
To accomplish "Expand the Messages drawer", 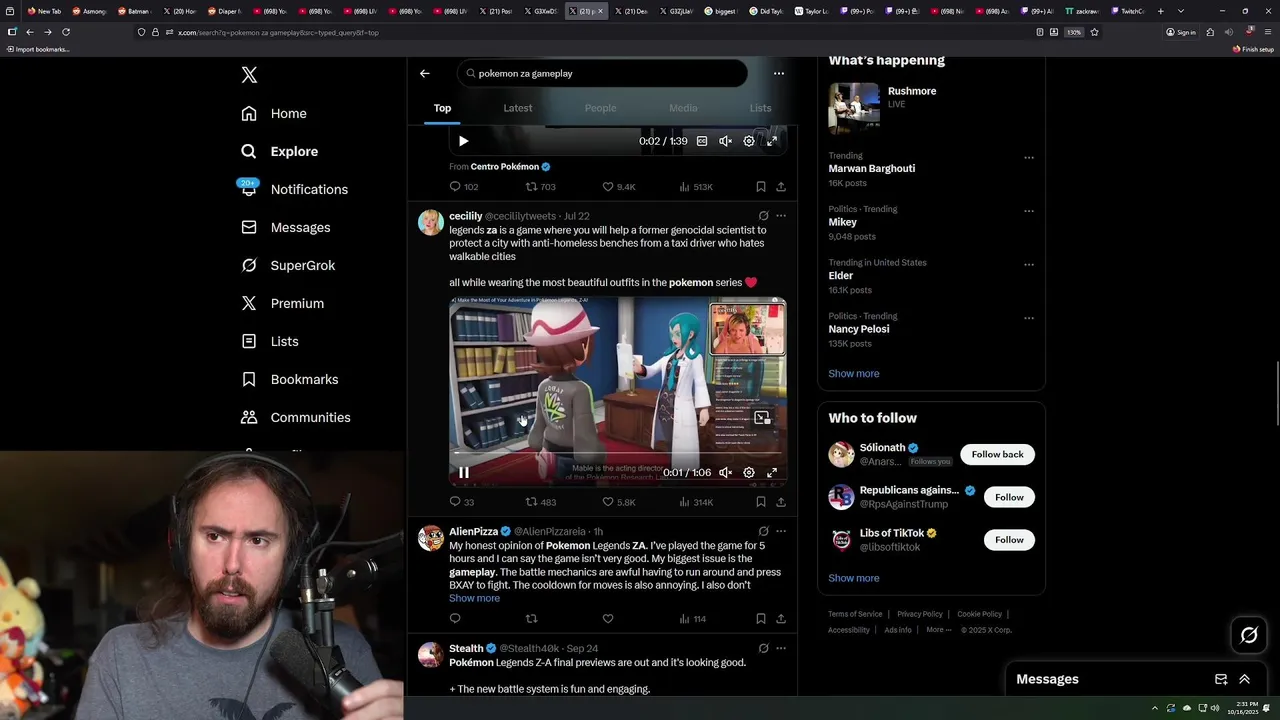I will [x=1245, y=679].
